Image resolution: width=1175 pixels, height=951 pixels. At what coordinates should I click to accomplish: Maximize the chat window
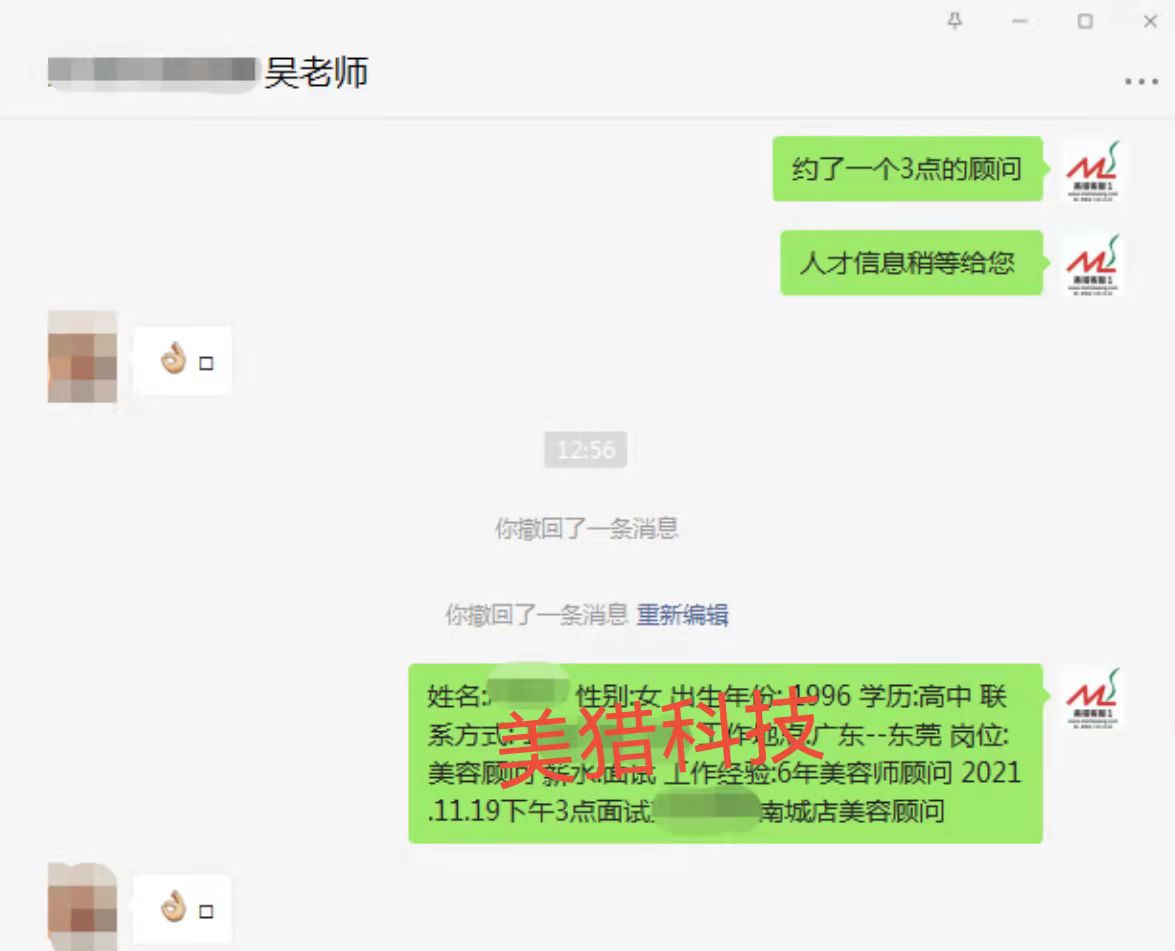pyautogui.click(x=1085, y=21)
